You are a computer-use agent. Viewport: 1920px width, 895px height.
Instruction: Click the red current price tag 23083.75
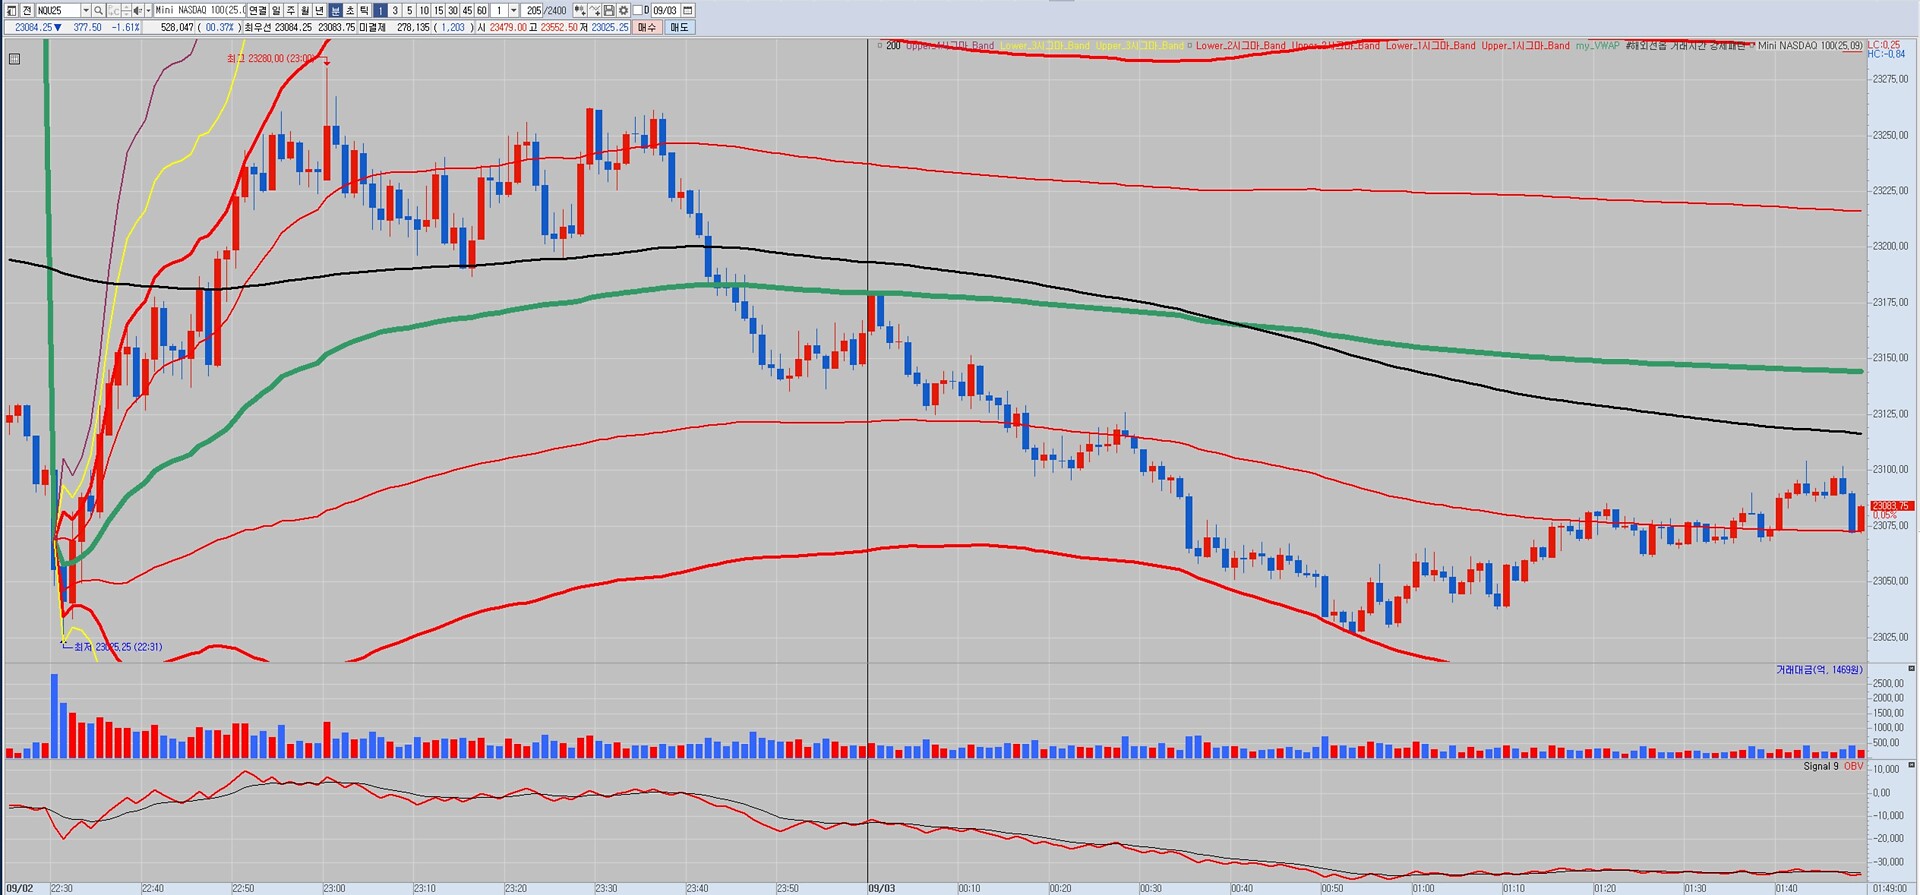pos(1891,506)
